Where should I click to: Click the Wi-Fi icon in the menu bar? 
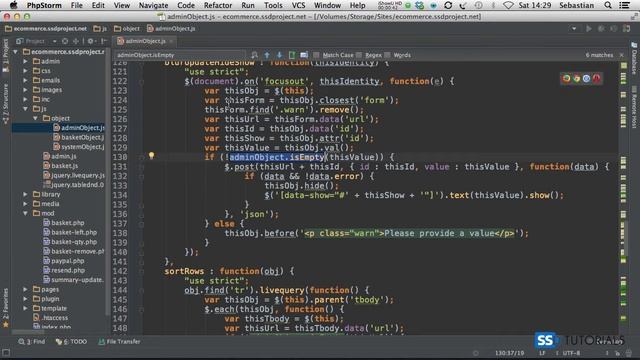tap(508, 5)
